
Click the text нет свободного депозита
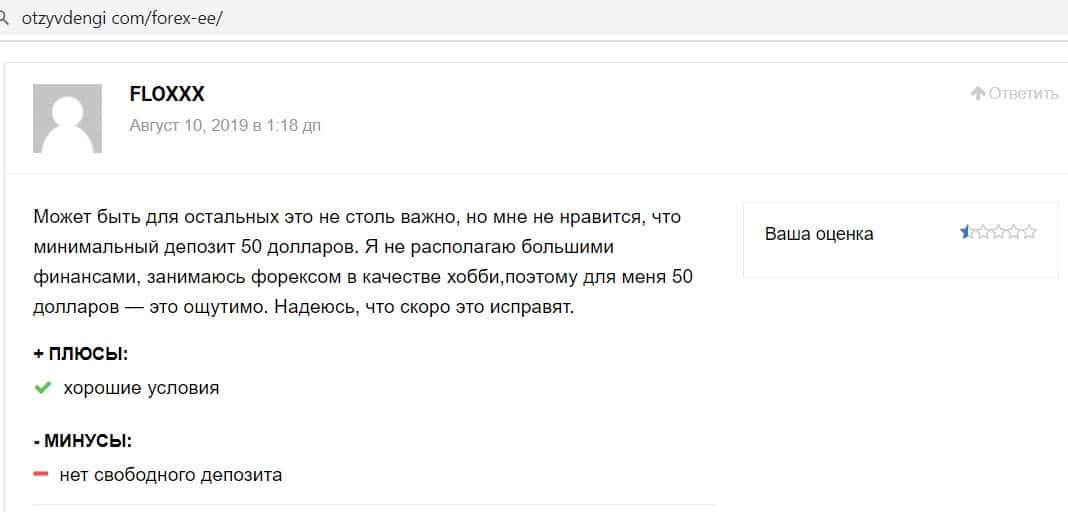170,475
